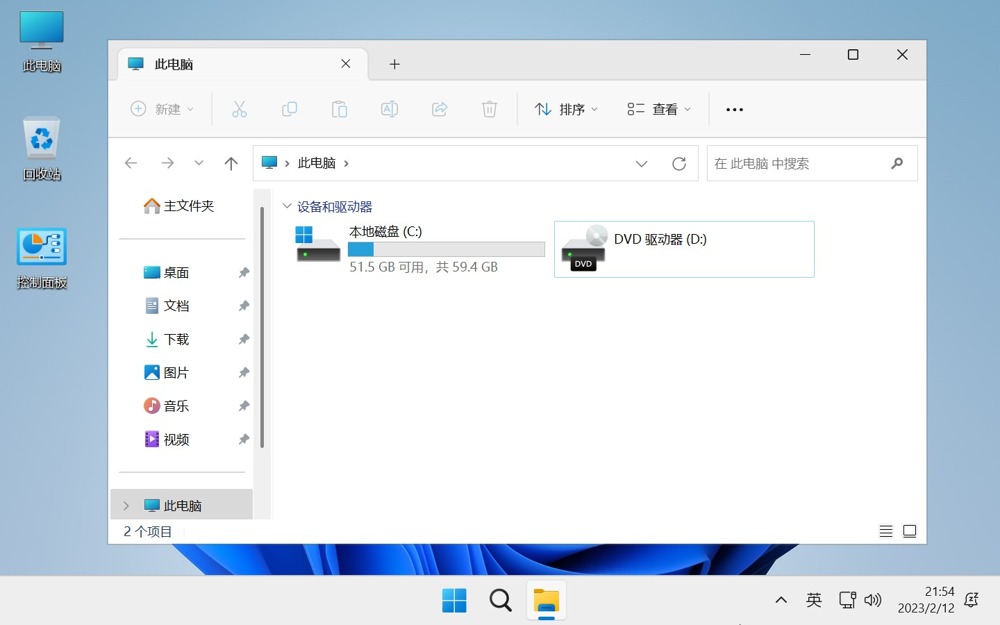Toggle the 英 input language indicator
This screenshot has height=625, width=1000.
[814, 600]
